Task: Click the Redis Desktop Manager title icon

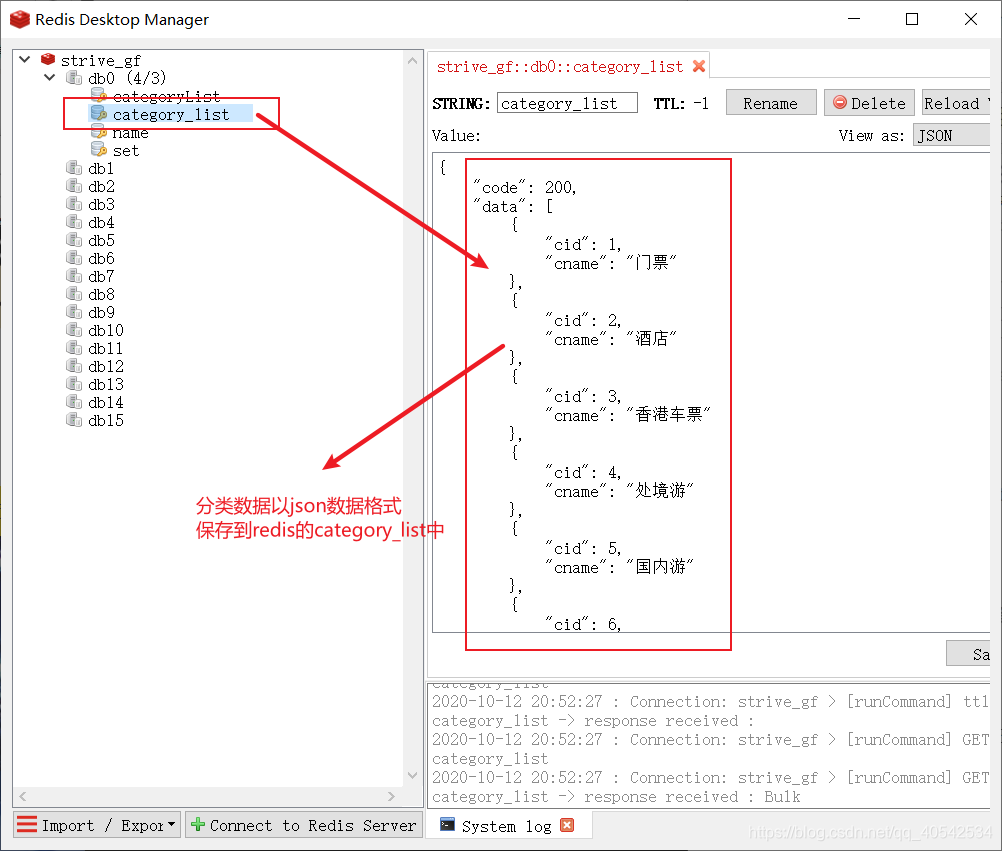Action: coord(20,19)
